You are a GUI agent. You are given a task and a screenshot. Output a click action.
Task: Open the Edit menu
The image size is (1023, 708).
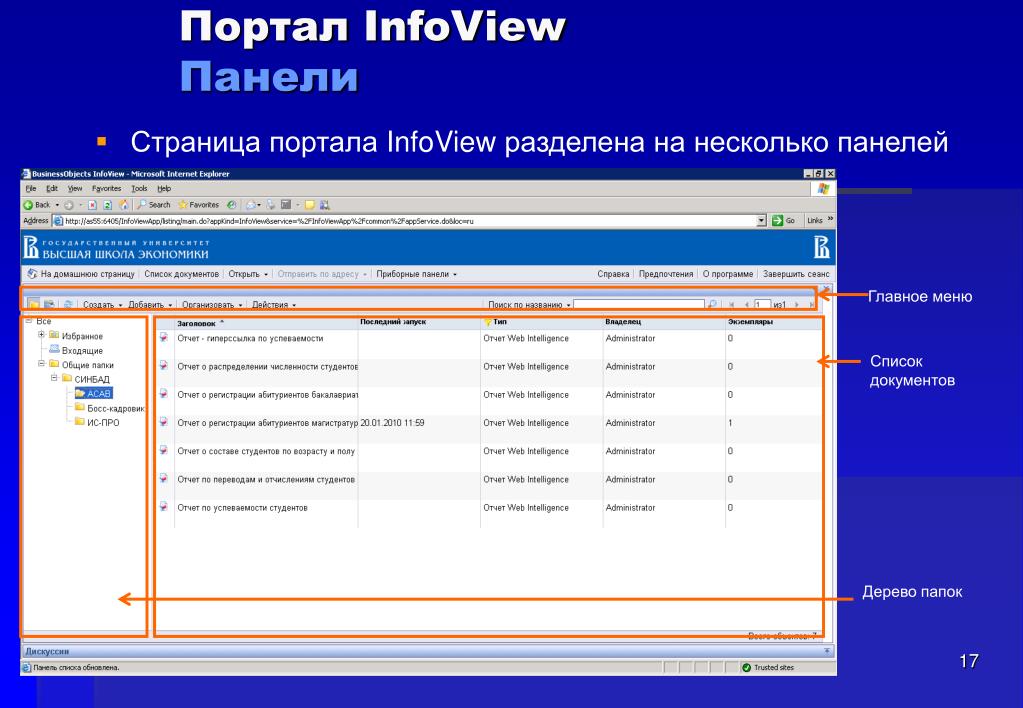[x=52, y=189]
